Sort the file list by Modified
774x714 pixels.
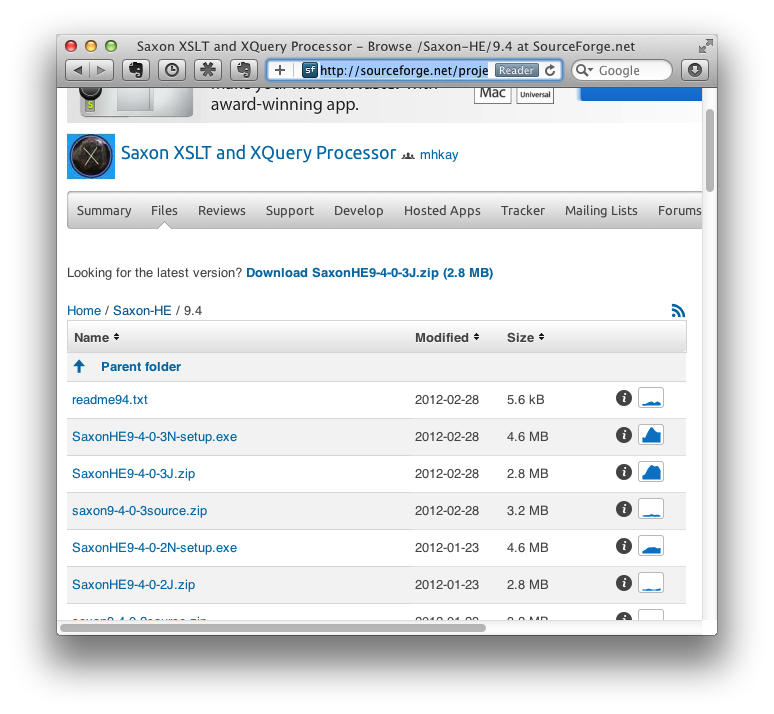tap(447, 337)
